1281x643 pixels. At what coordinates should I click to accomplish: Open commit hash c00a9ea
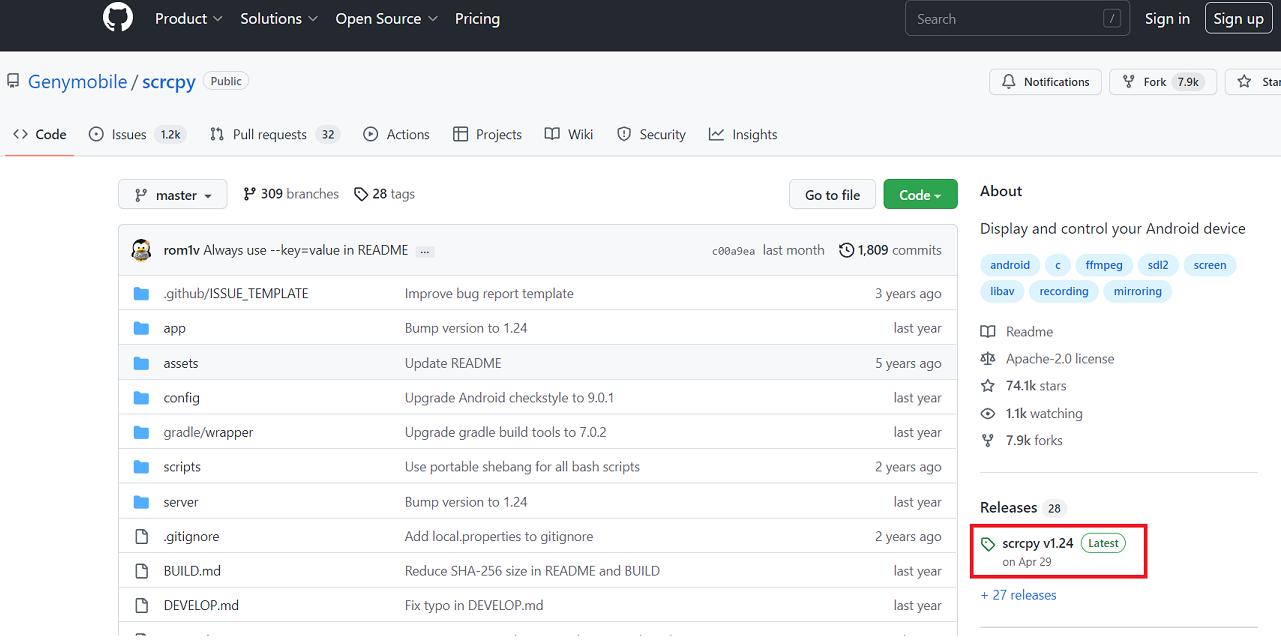(x=733, y=251)
